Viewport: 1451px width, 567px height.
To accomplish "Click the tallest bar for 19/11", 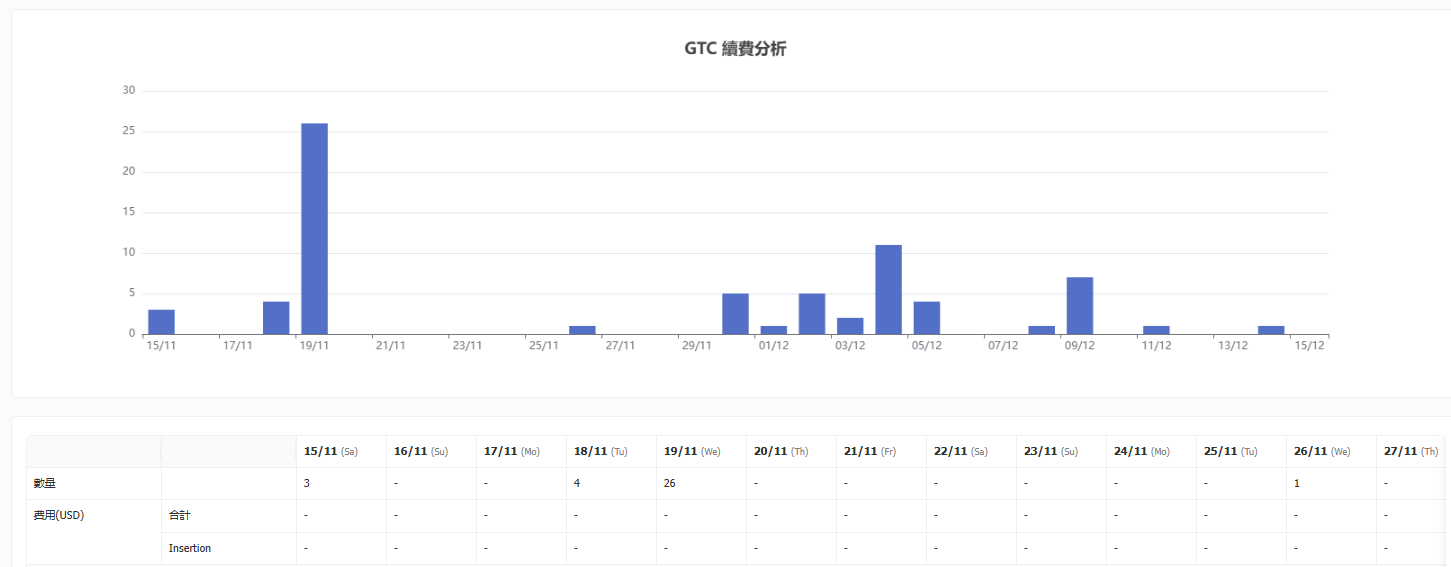I will pyautogui.click(x=314, y=228).
